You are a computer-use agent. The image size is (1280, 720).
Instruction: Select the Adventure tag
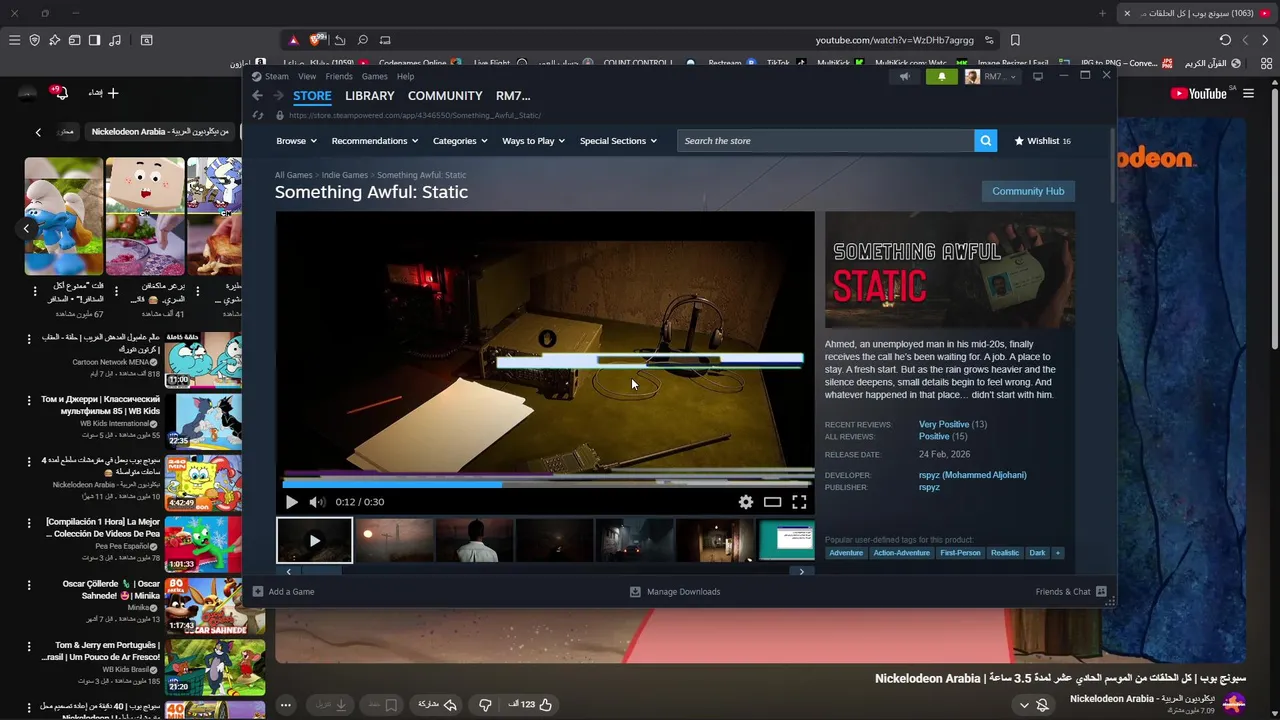click(x=846, y=553)
